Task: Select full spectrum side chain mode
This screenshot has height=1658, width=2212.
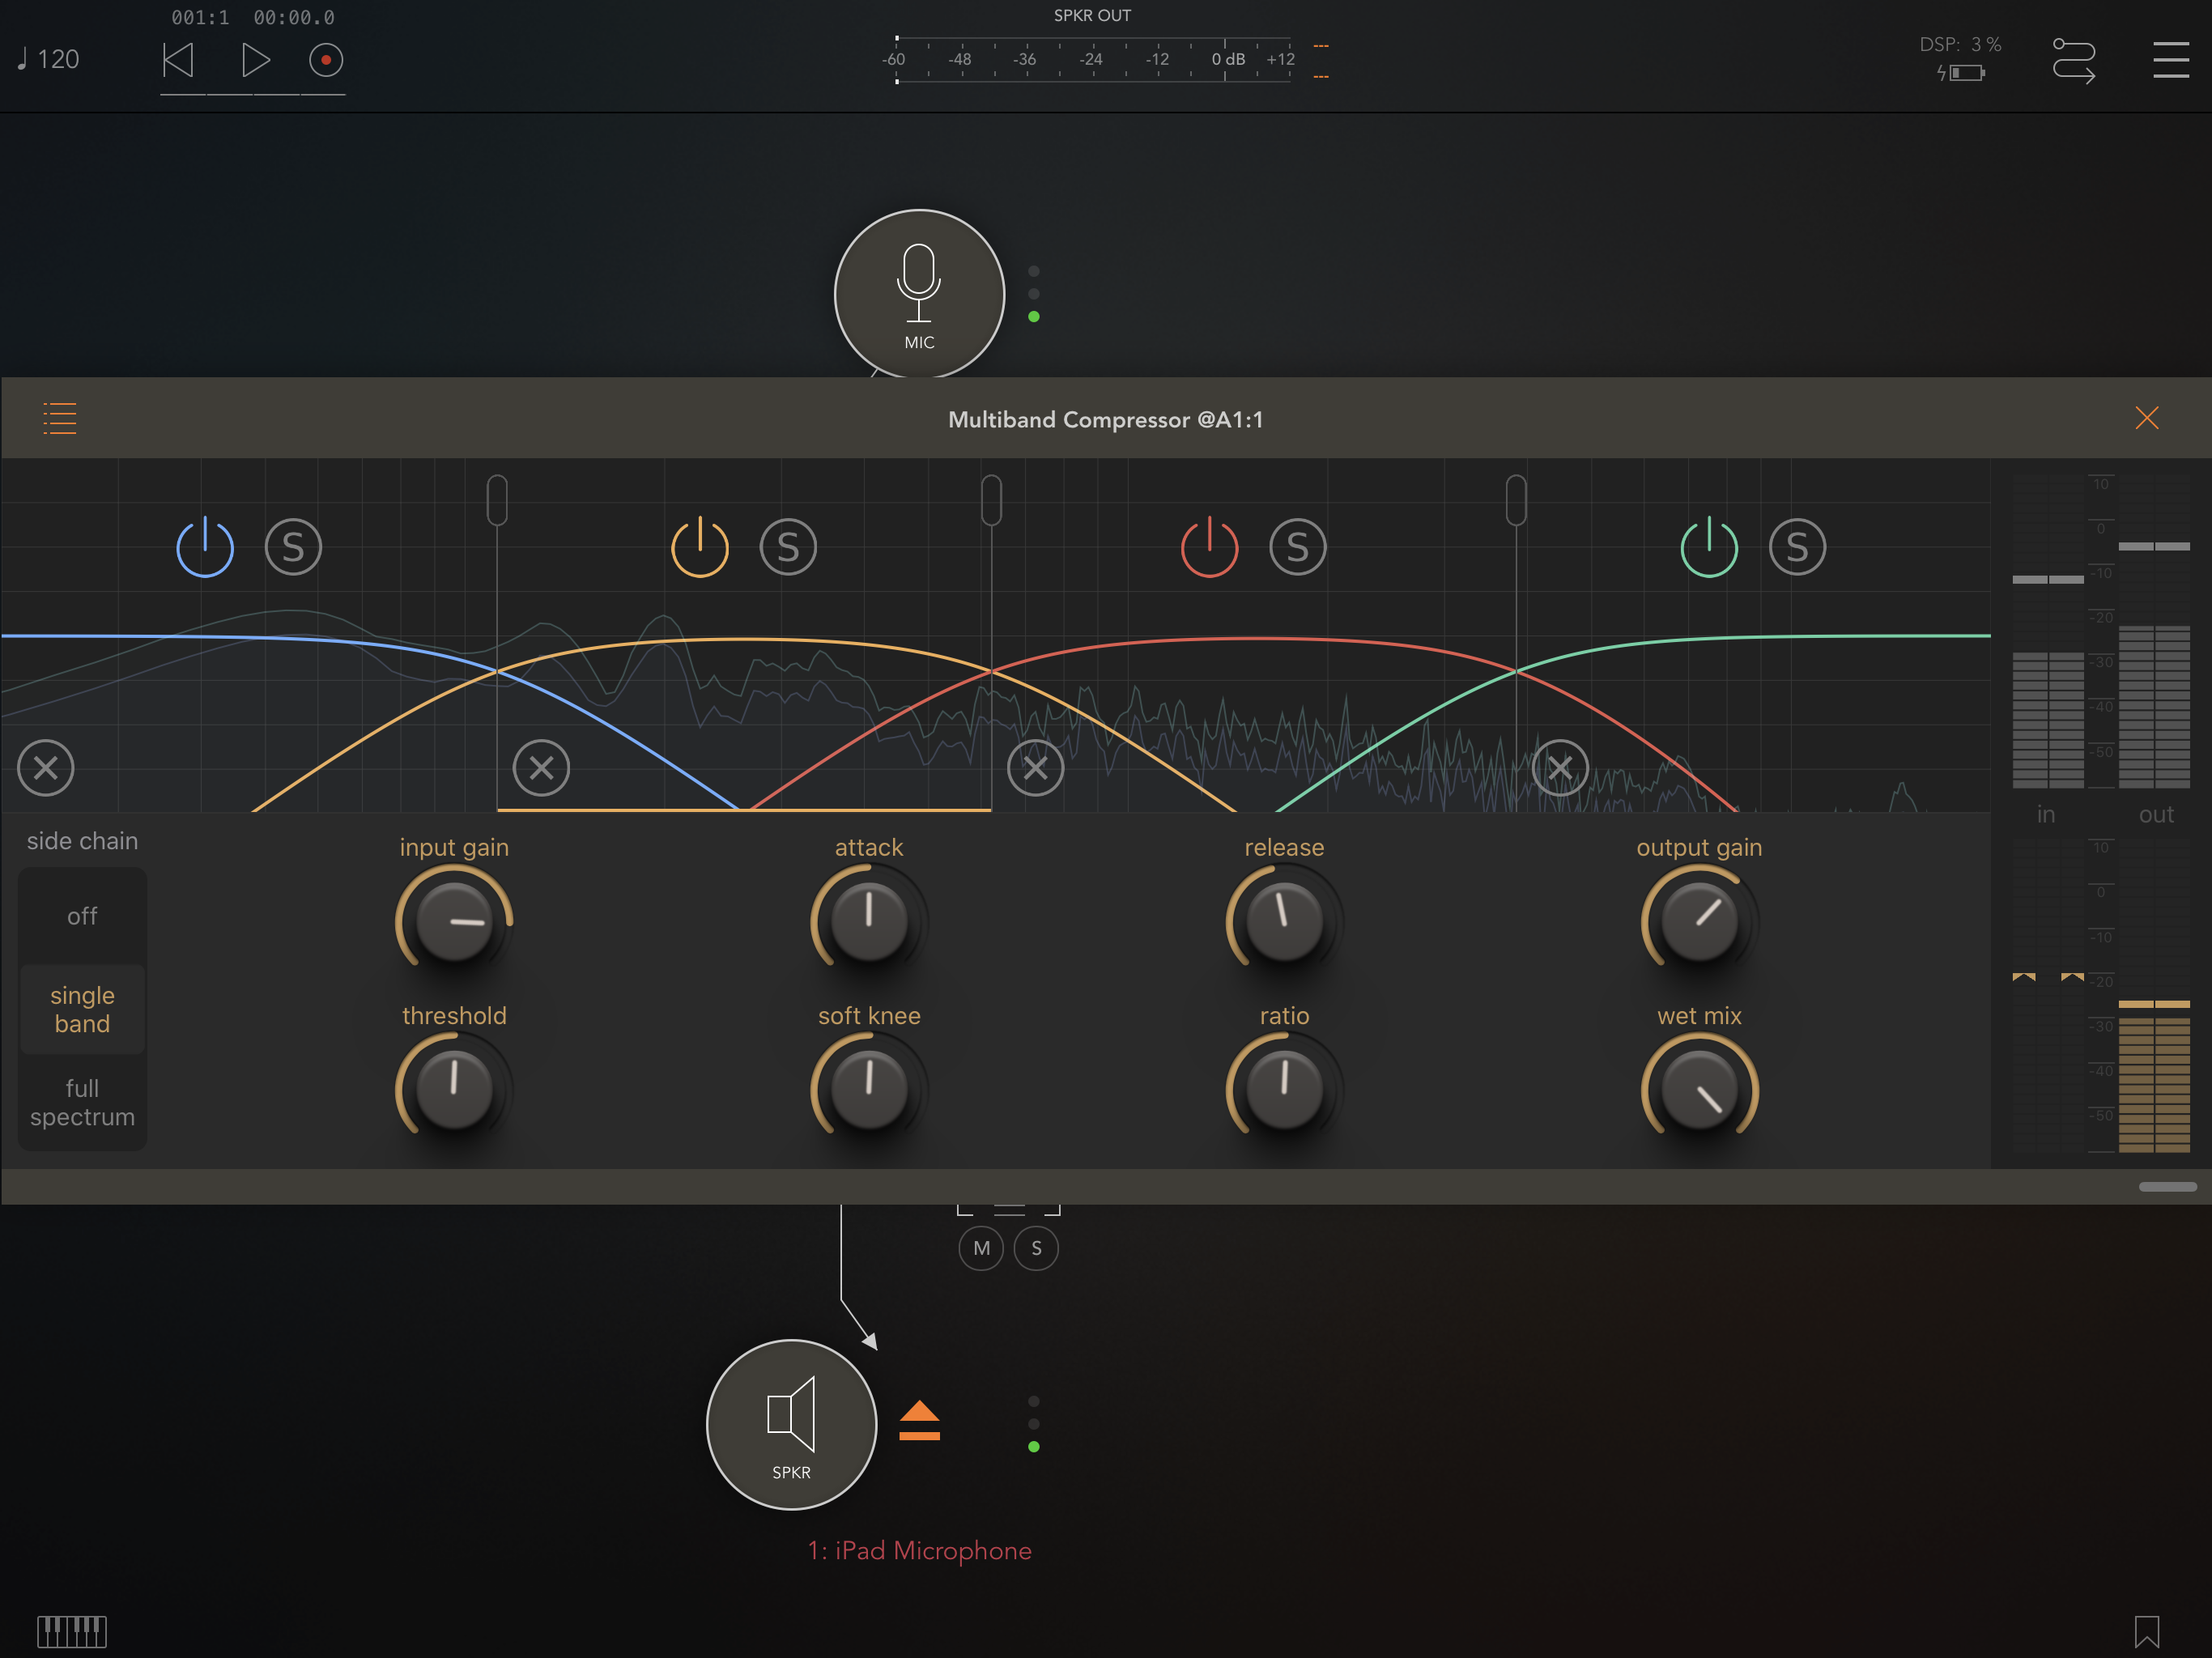Action: point(82,1102)
